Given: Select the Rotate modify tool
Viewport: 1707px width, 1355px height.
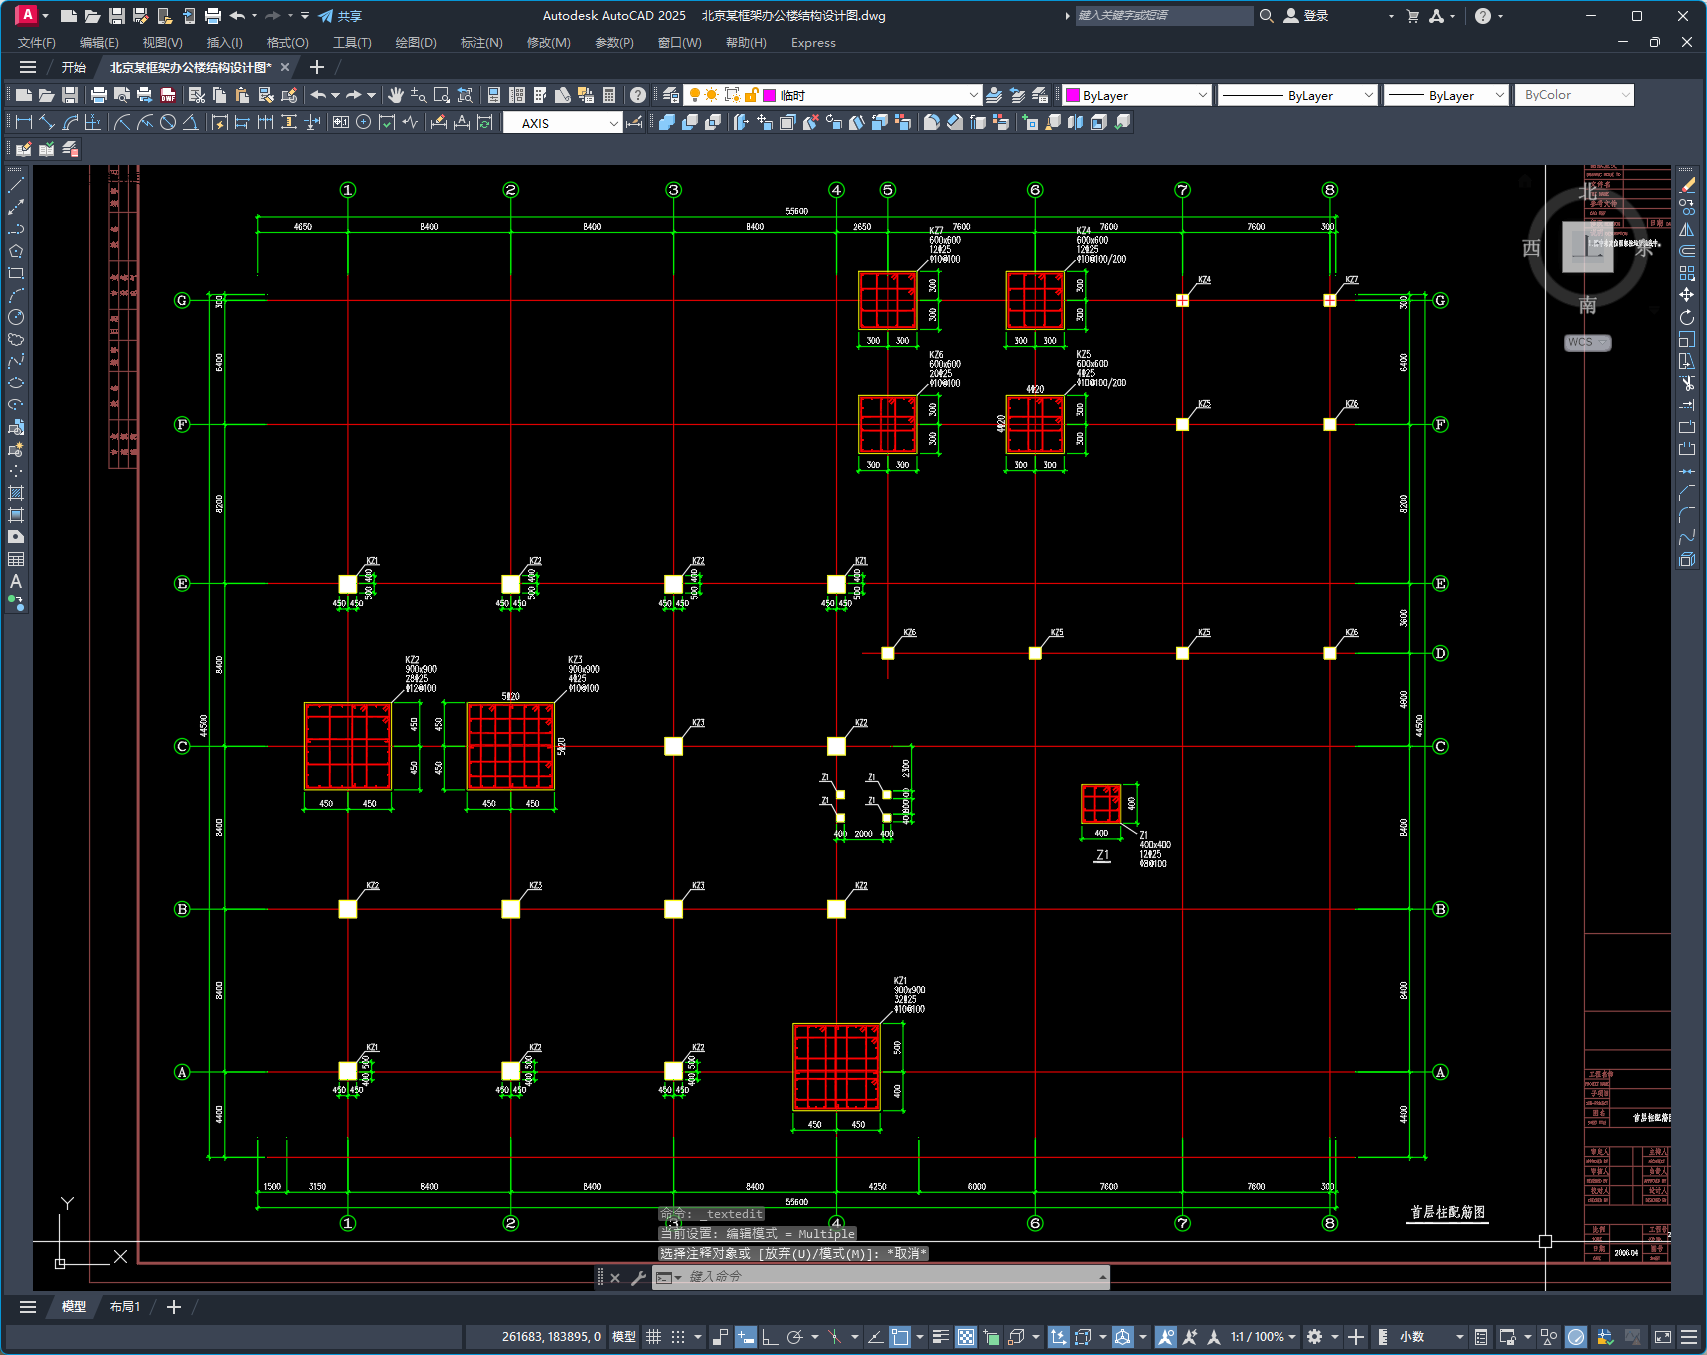Looking at the screenshot, I should click(x=1687, y=317).
